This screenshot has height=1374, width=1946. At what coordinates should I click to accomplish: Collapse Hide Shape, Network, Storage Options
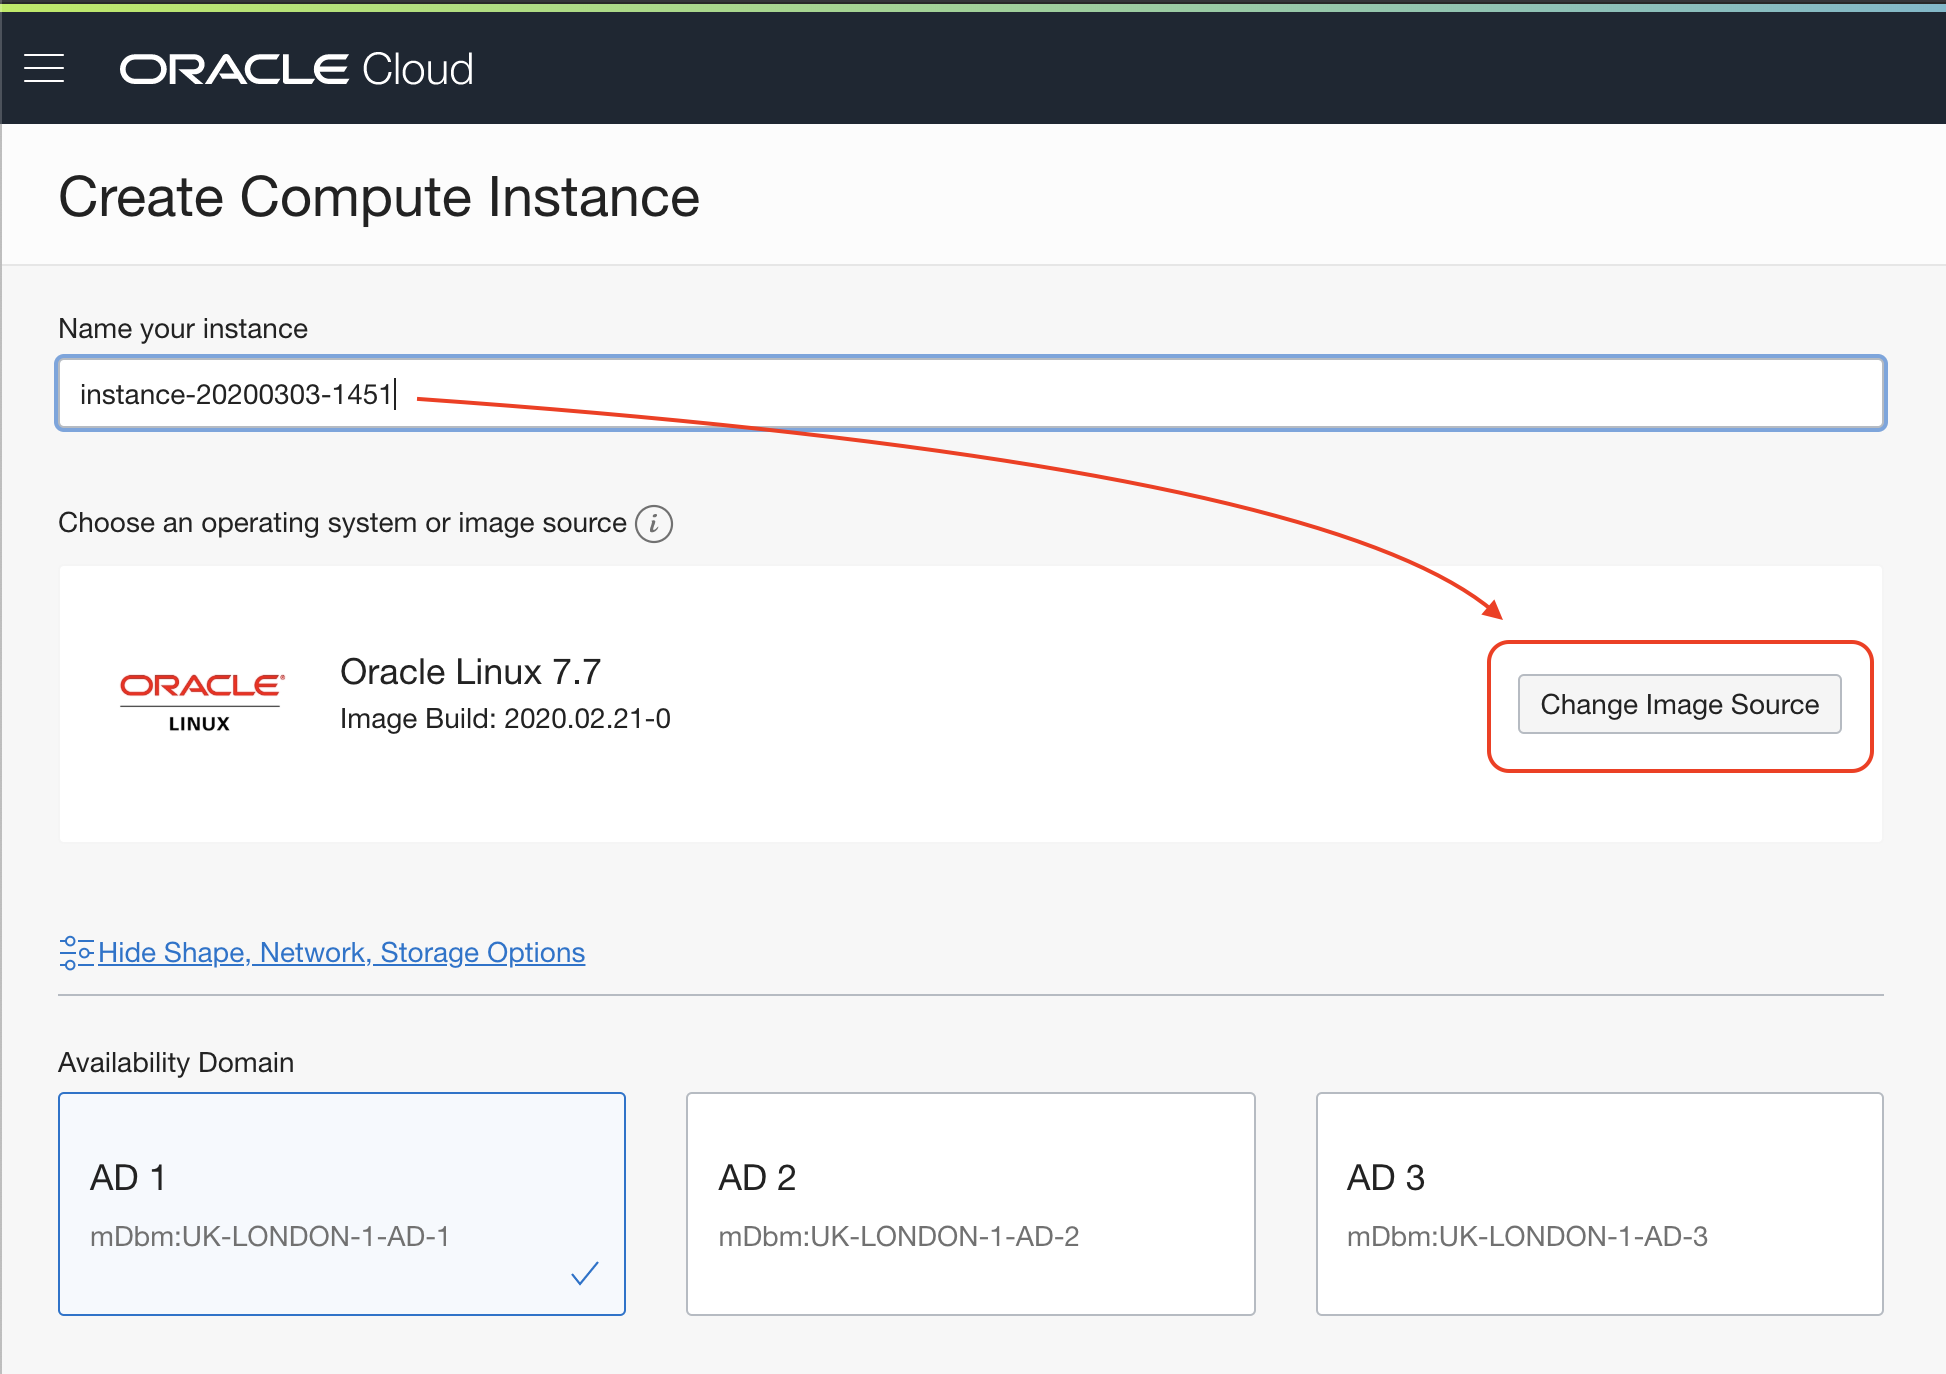(x=341, y=953)
